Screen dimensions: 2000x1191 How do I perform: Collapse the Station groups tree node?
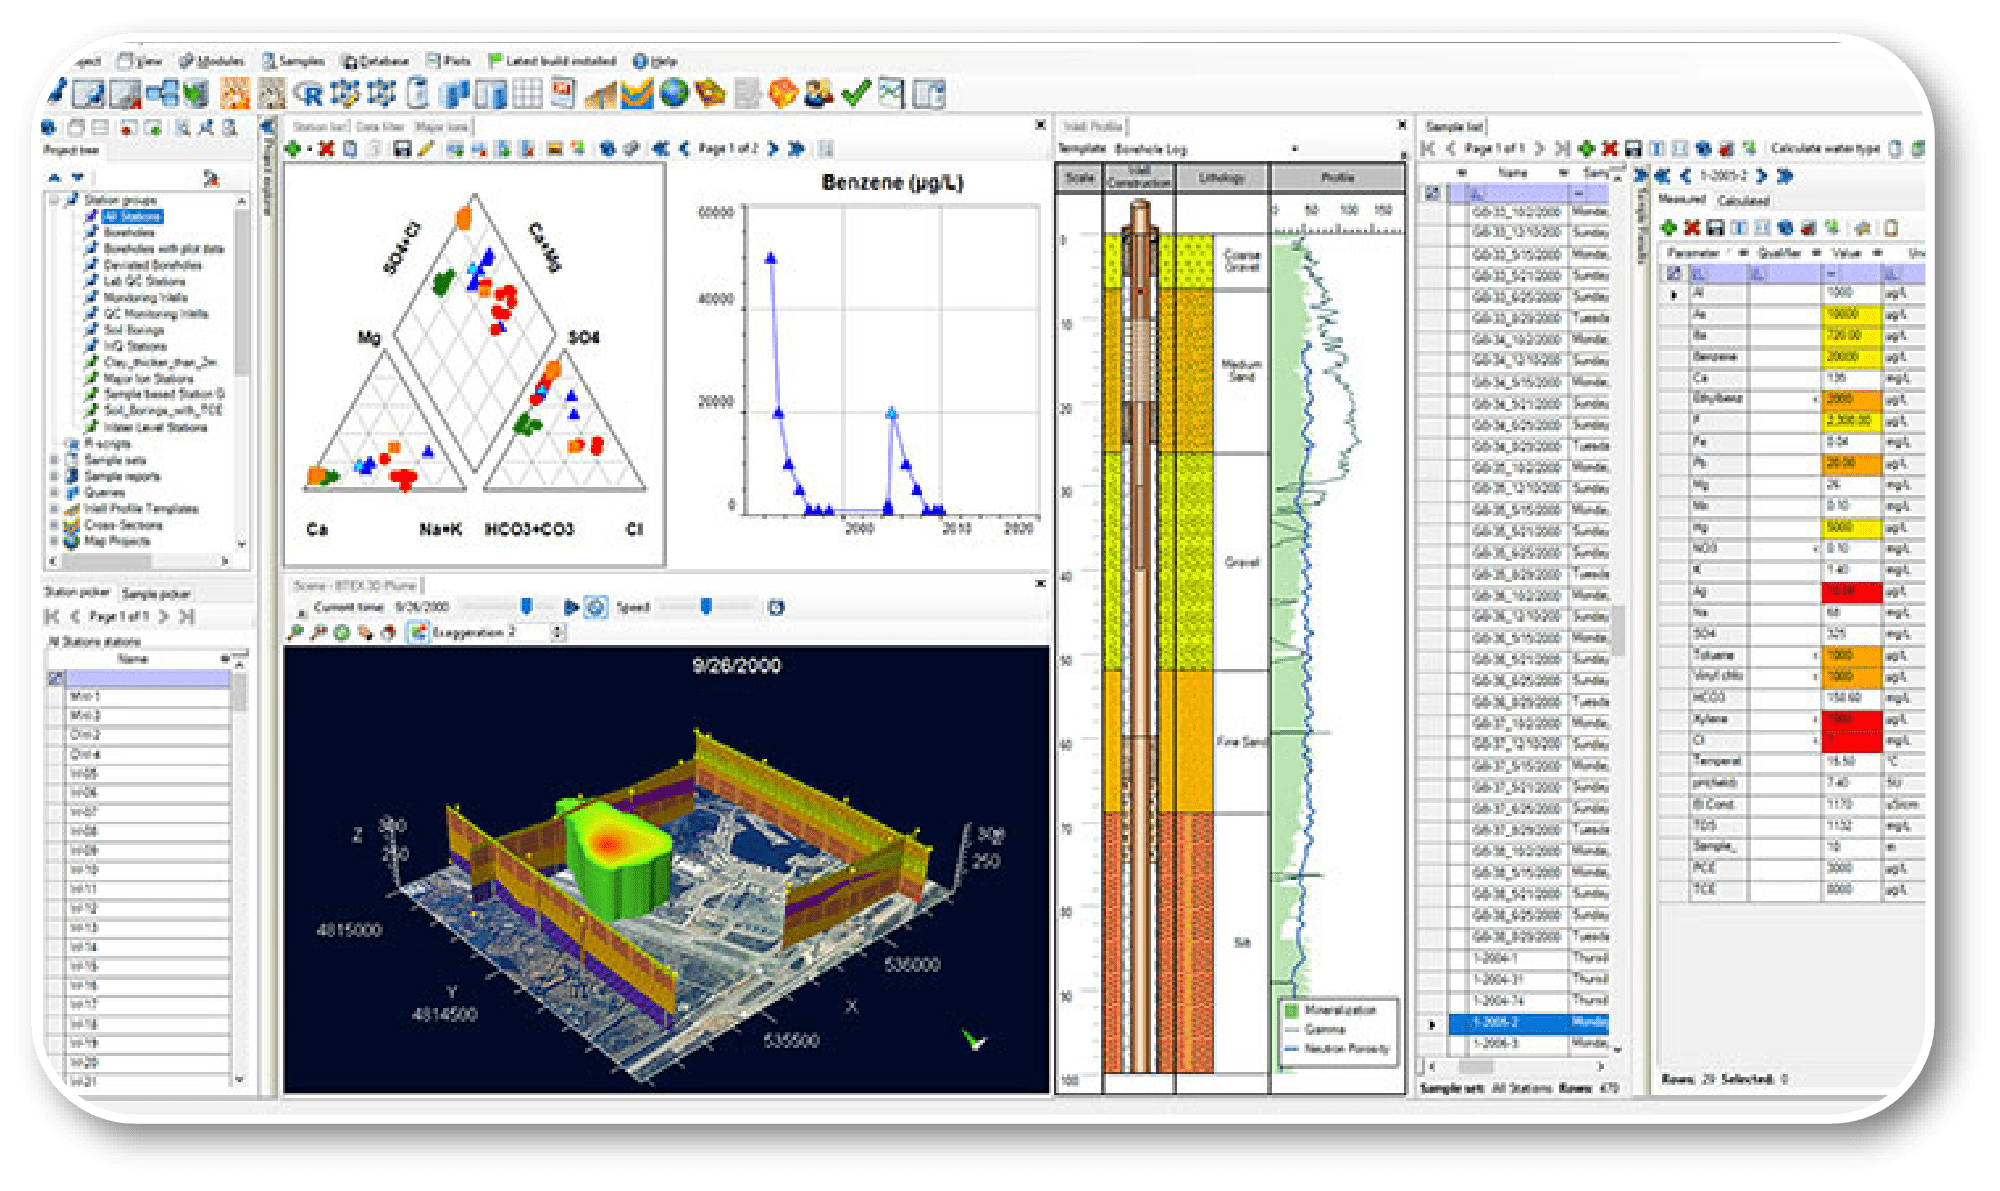[55, 200]
